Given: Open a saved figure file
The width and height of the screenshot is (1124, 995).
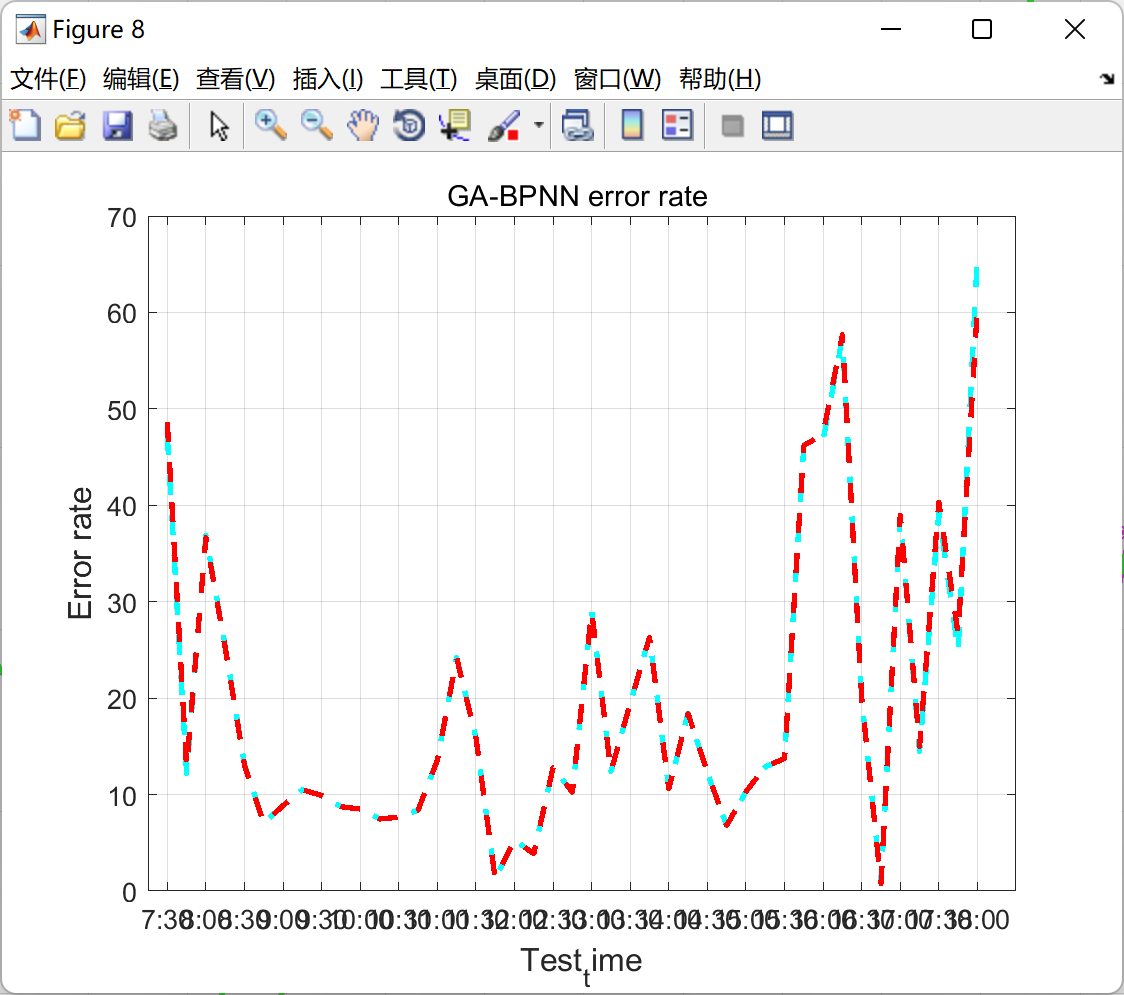Looking at the screenshot, I should click(x=71, y=125).
